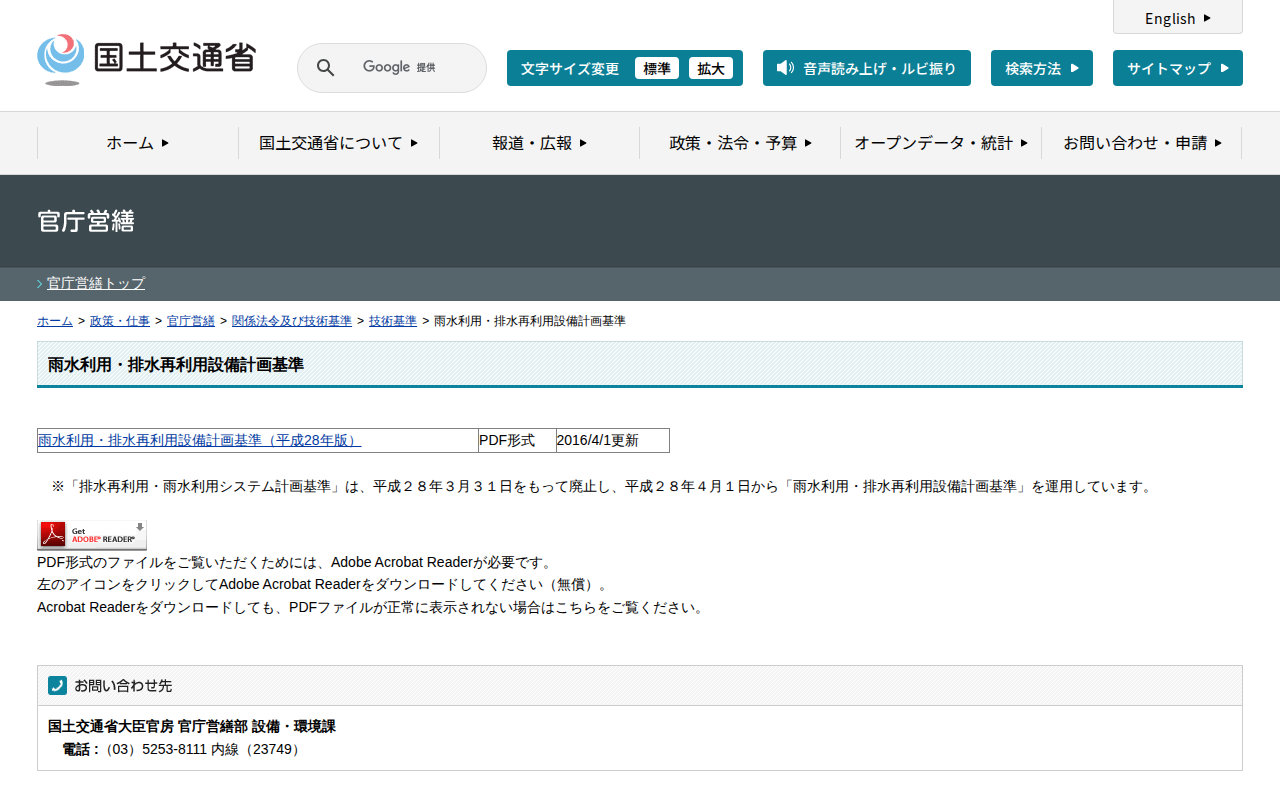This screenshot has height=800, width=1280.
Task: Click the speaker icon for 音声読み上げ
Action: [x=785, y=68]
